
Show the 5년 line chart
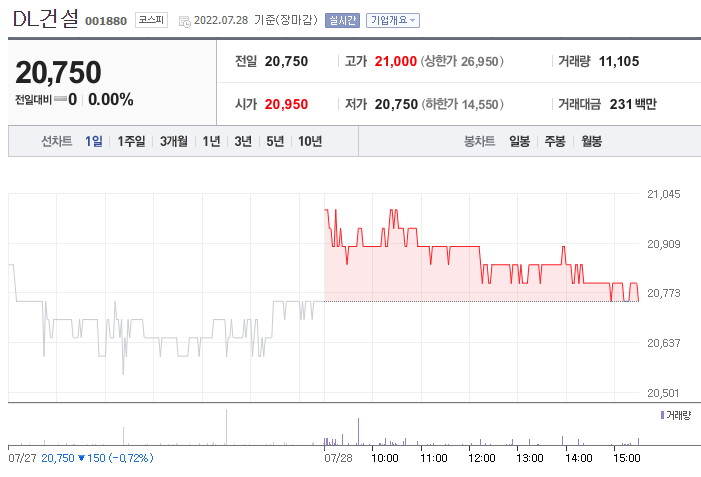tap(275, 141)
